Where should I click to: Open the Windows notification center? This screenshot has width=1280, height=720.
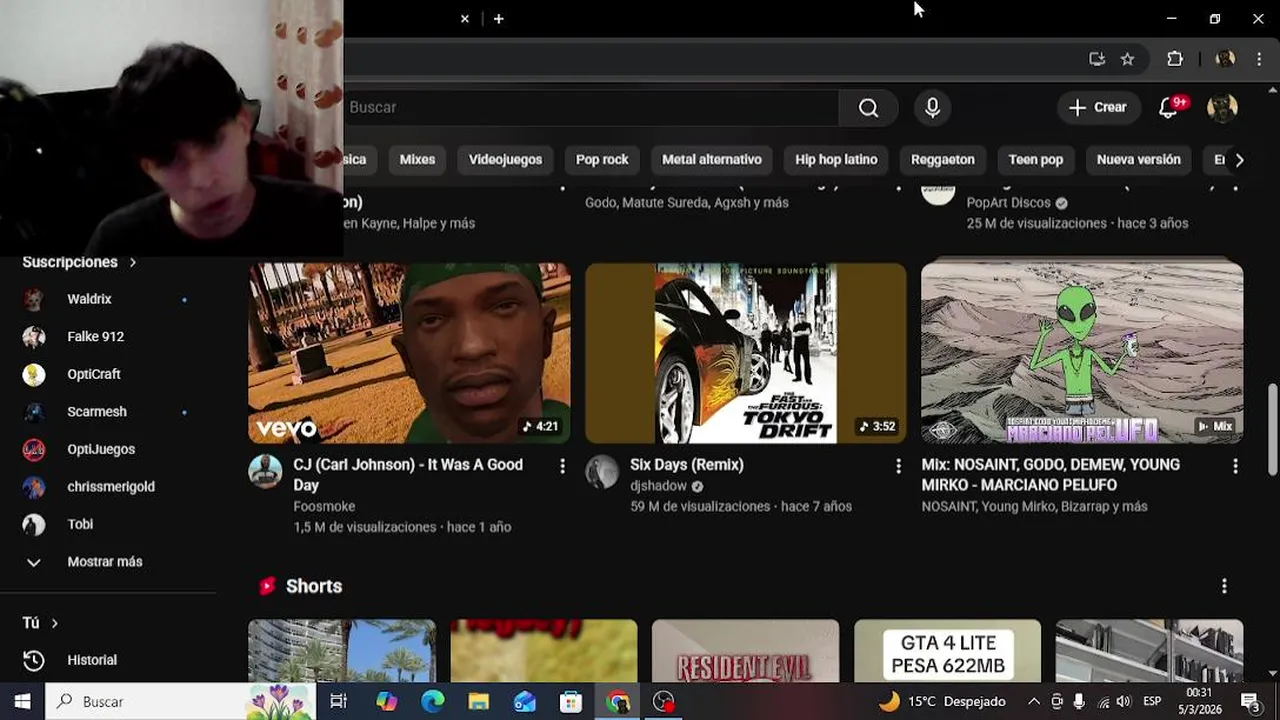(x=1250, y=702)
